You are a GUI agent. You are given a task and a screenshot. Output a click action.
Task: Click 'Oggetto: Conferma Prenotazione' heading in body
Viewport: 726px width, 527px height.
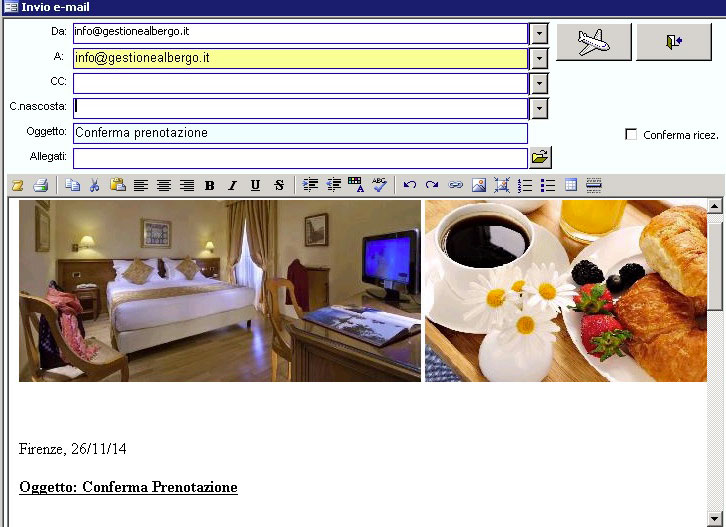click(x=128, y=487)
